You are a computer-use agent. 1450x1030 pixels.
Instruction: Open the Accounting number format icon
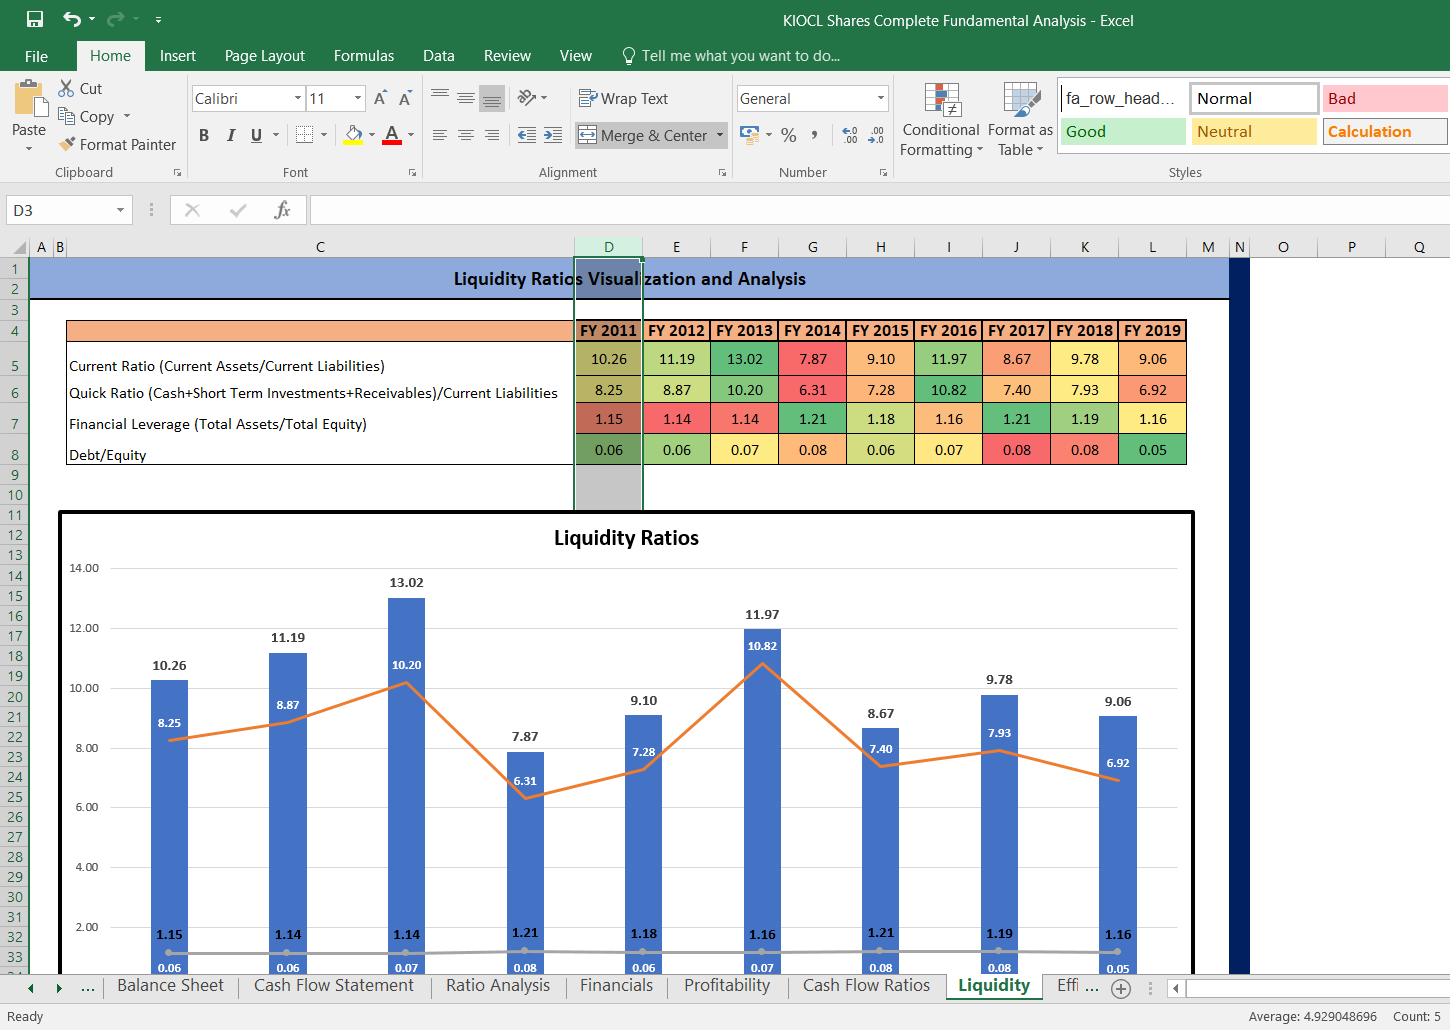(749, 135)
